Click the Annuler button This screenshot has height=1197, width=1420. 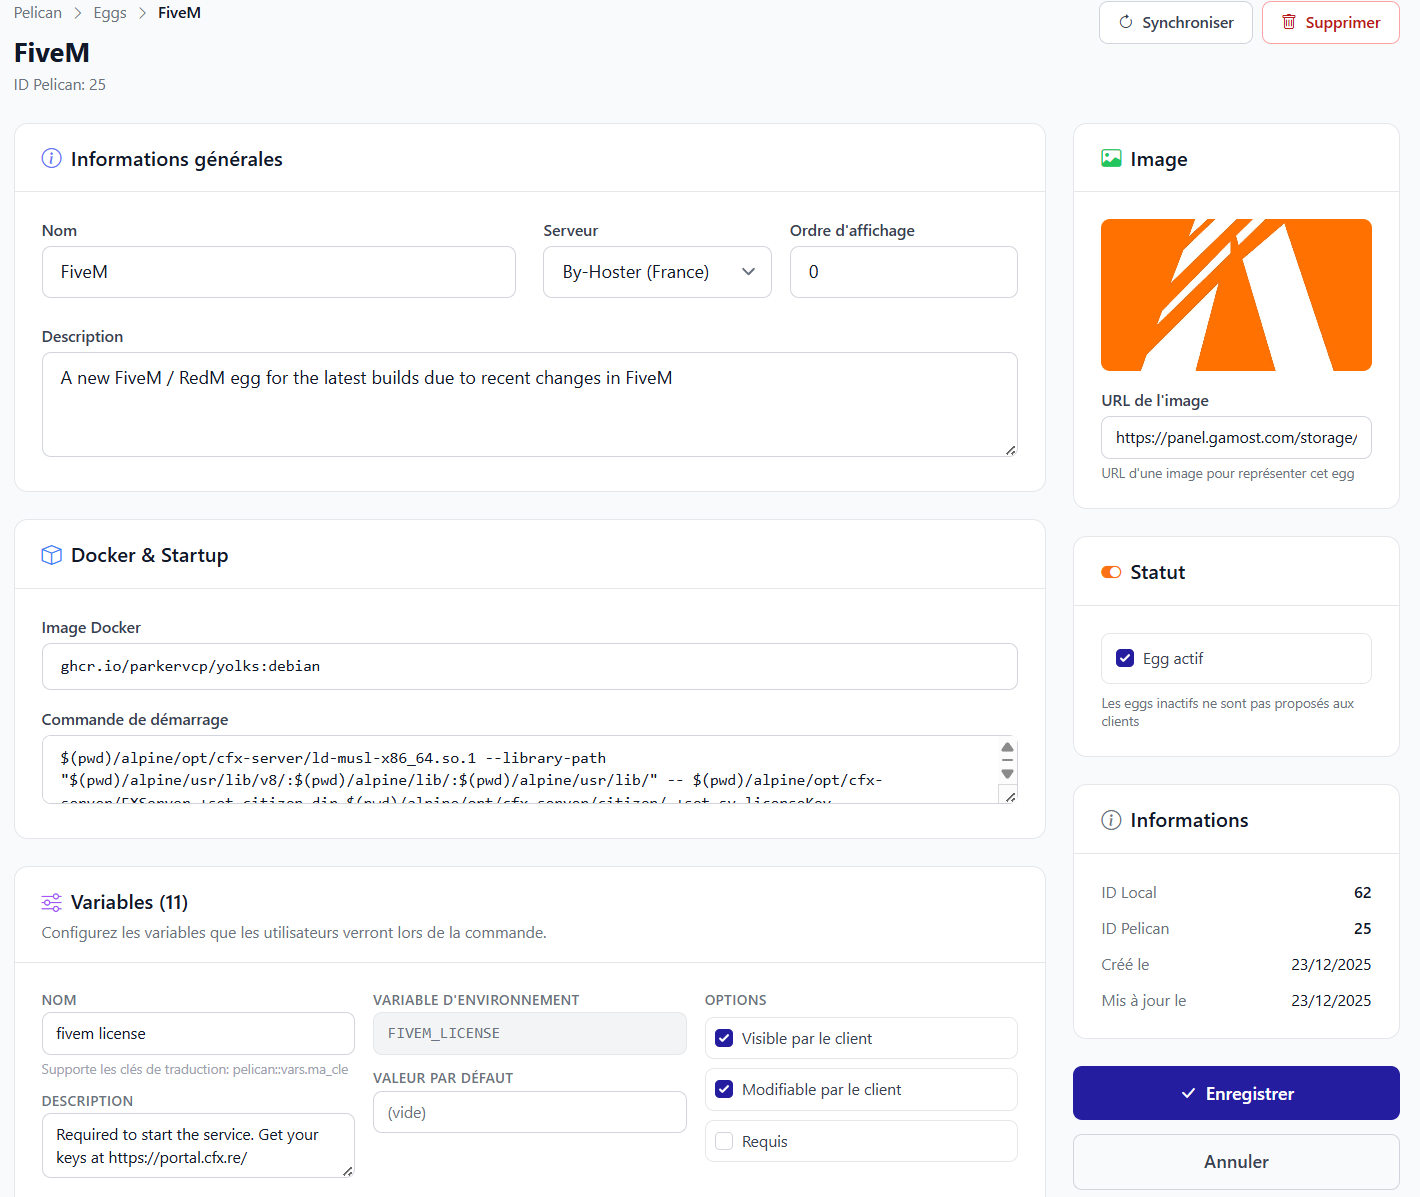click(1235, 1161)
